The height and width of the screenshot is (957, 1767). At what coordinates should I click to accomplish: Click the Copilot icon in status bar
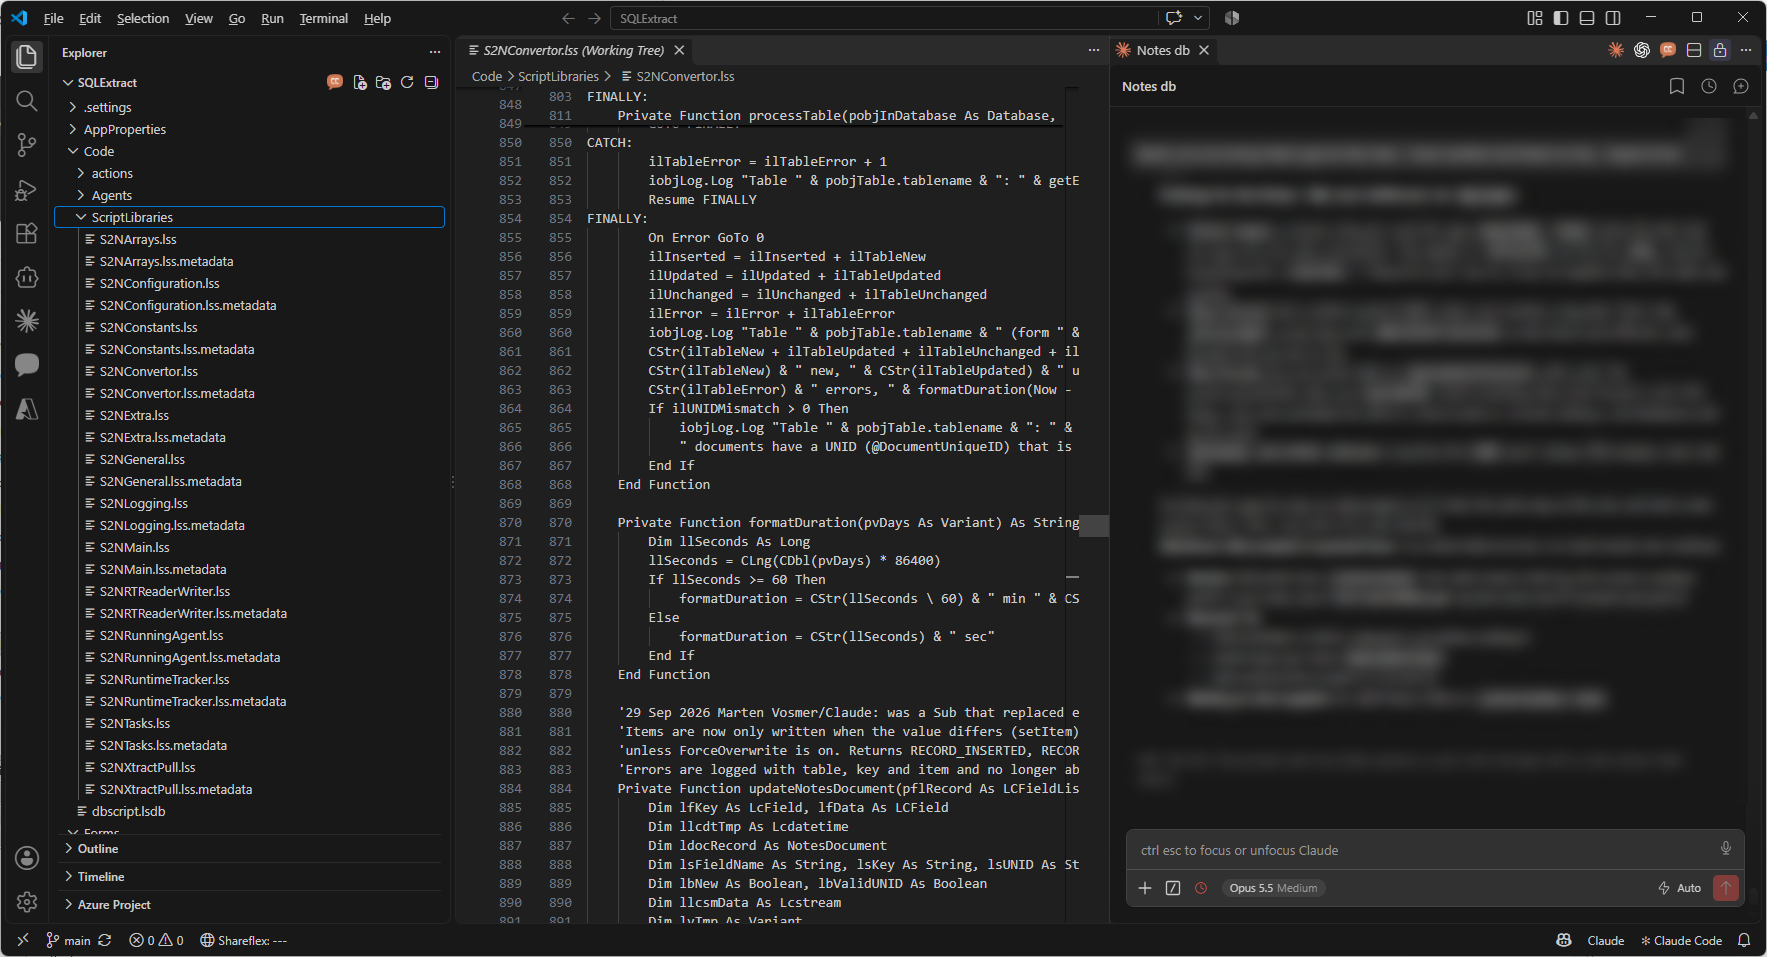pyautogui.click(x=1564, y=940)
